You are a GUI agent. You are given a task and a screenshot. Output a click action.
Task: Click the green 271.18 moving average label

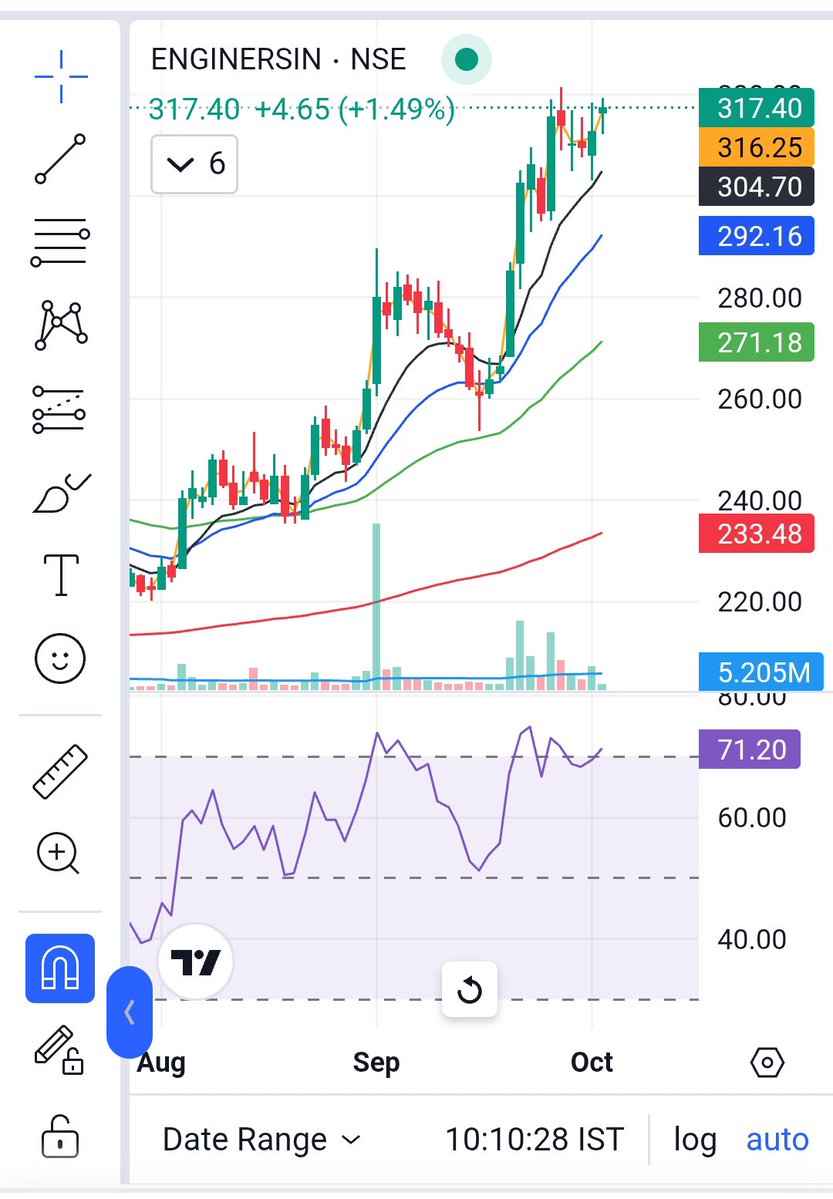[757, 342]
